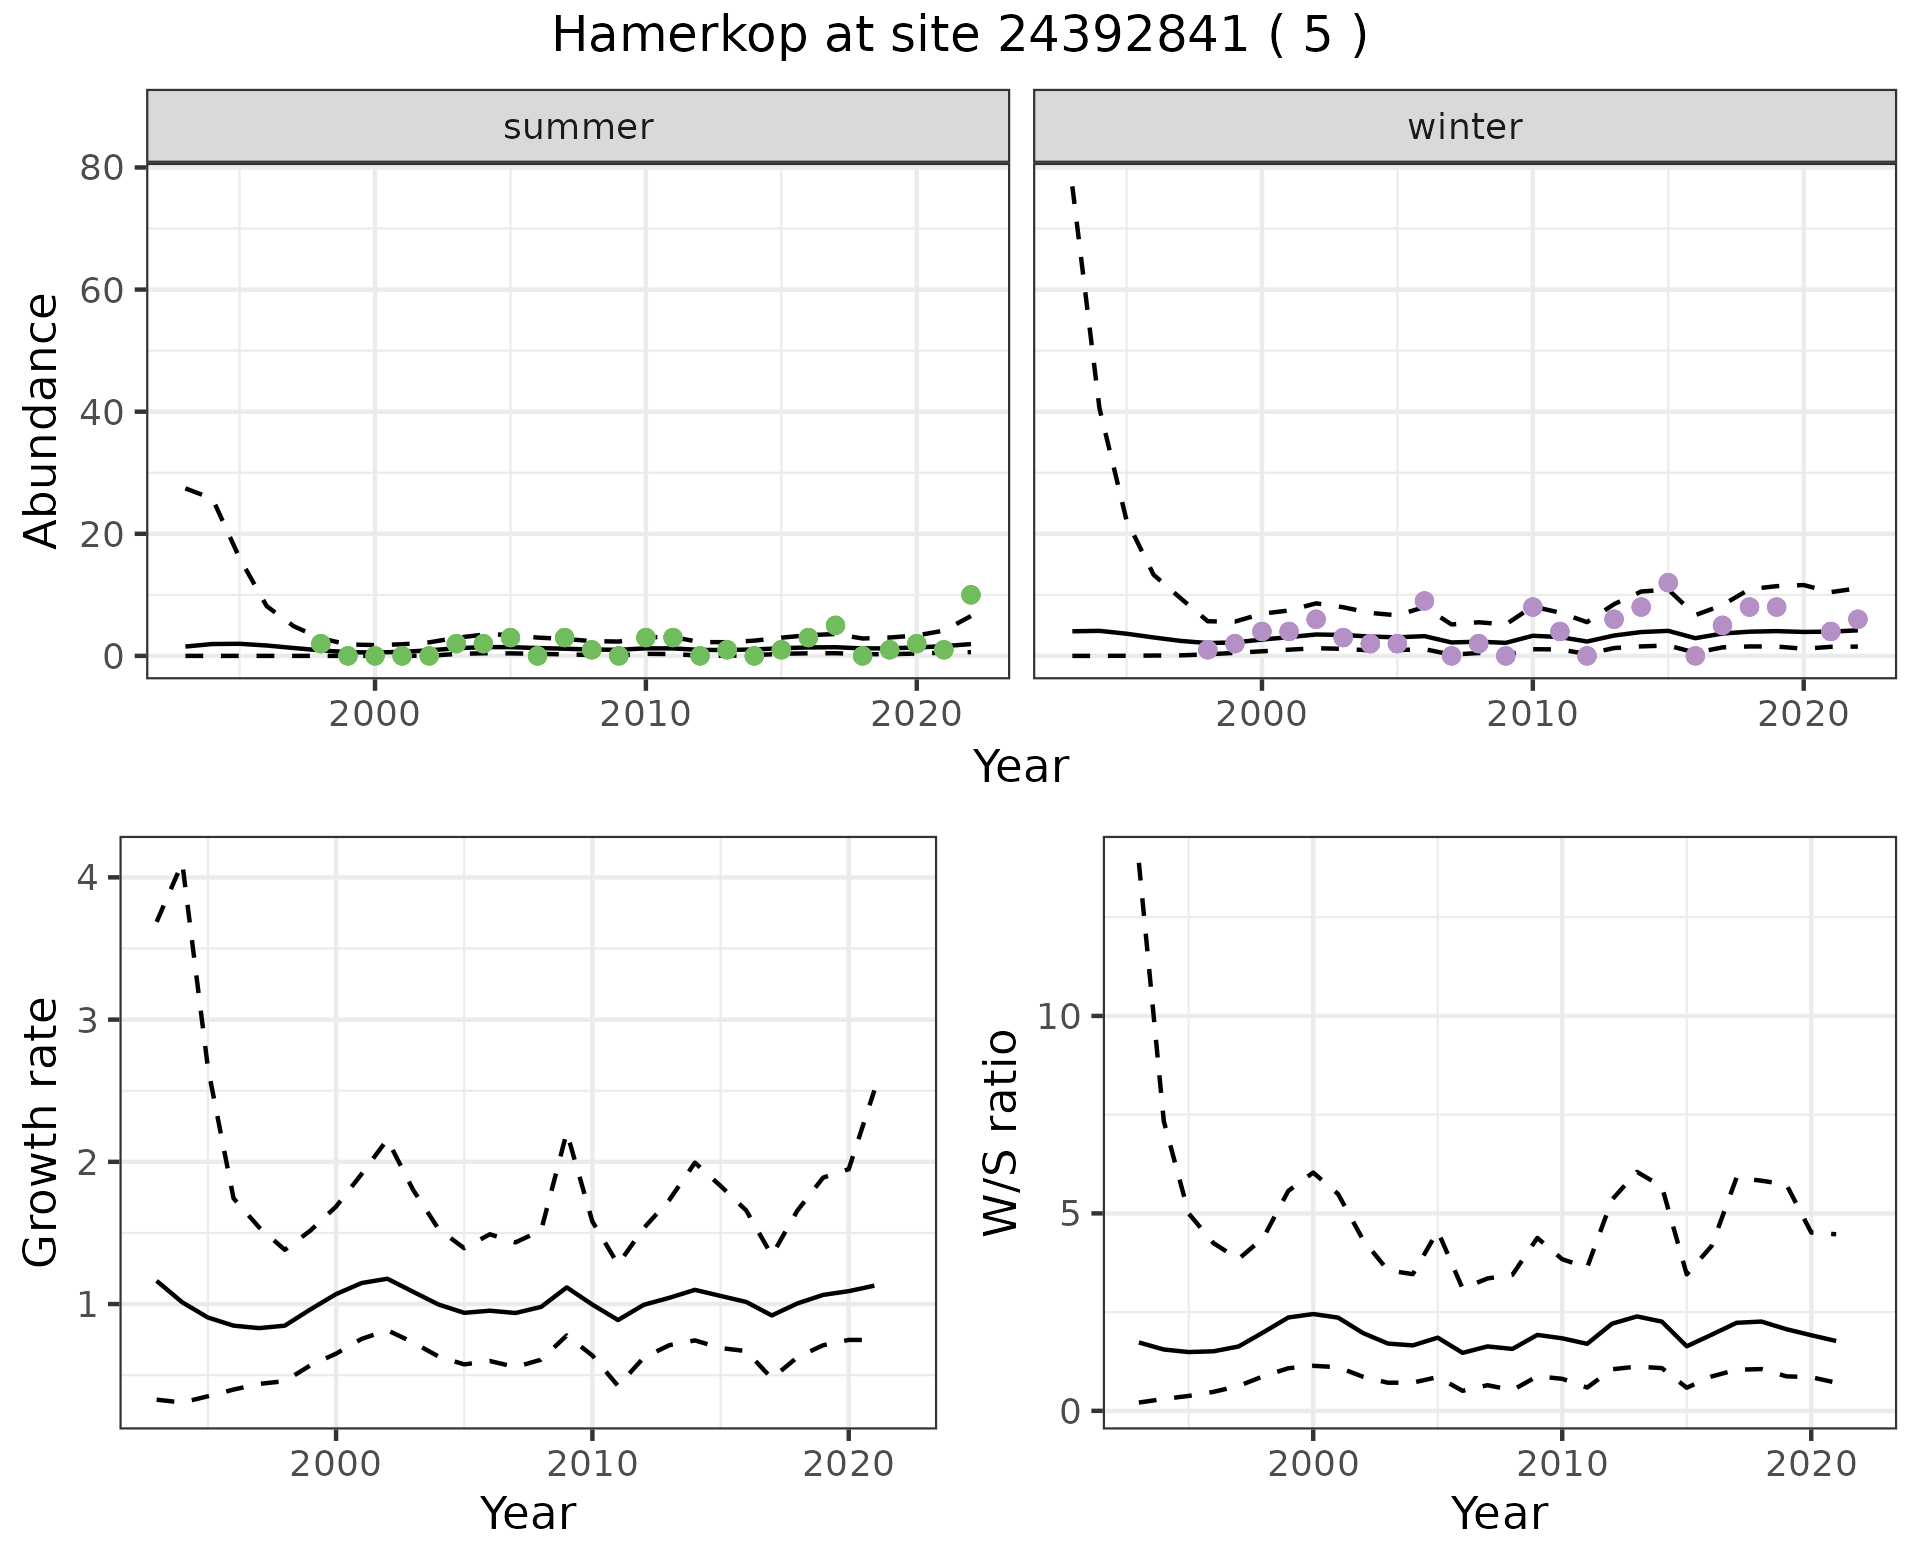Click the 2020 tick in winter panel

(1803, 714)
